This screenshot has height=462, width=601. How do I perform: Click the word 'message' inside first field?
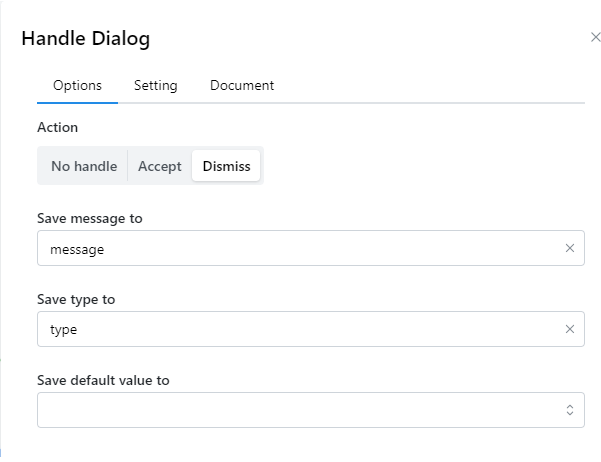(77, 250)
